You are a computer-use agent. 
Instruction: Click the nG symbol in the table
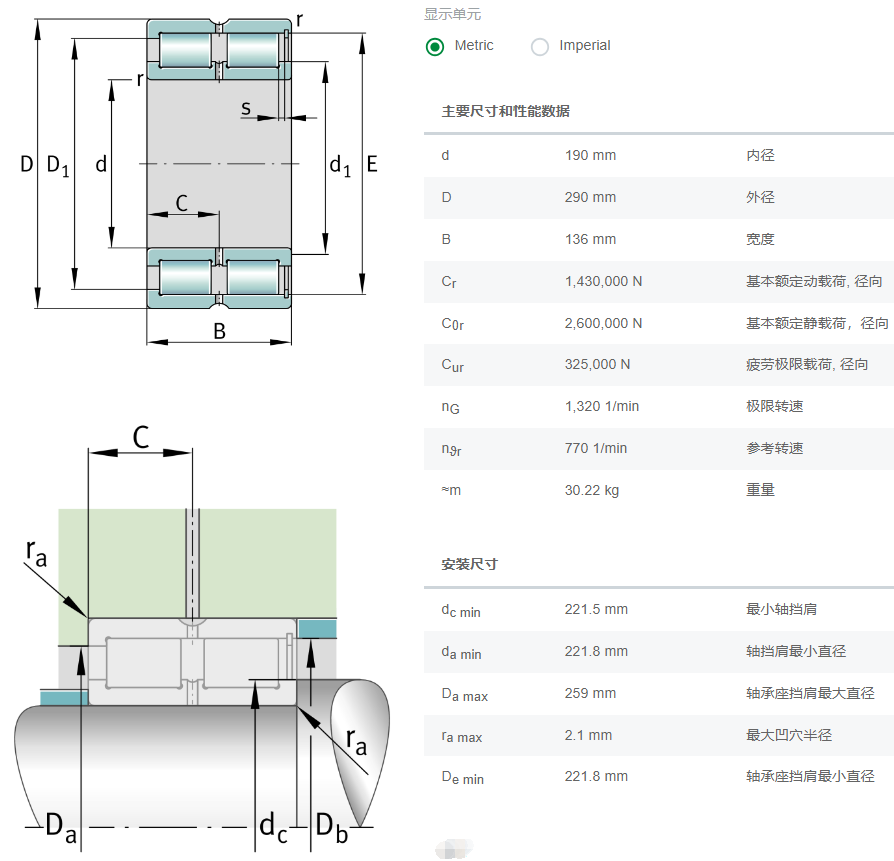click(x=450, y=407)
